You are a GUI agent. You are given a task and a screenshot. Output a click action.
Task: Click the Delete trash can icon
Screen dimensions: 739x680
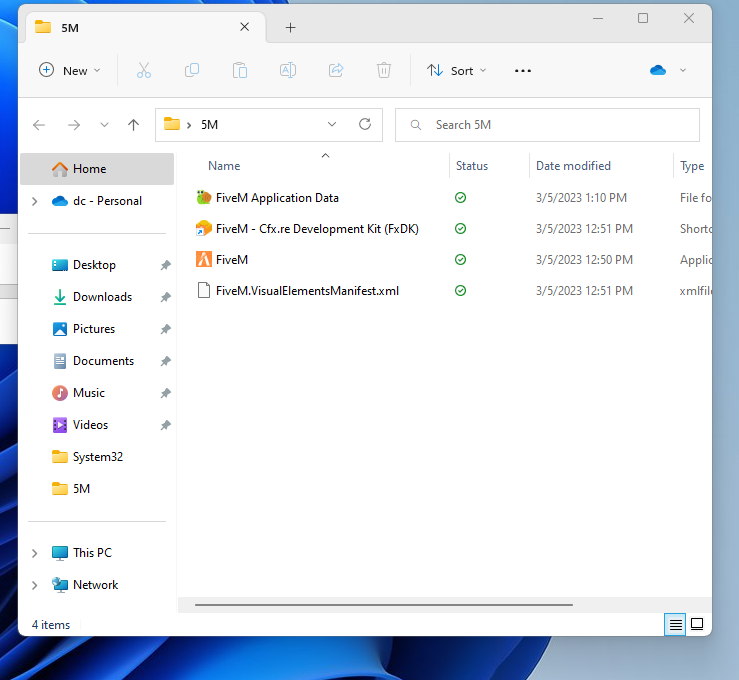384,70
